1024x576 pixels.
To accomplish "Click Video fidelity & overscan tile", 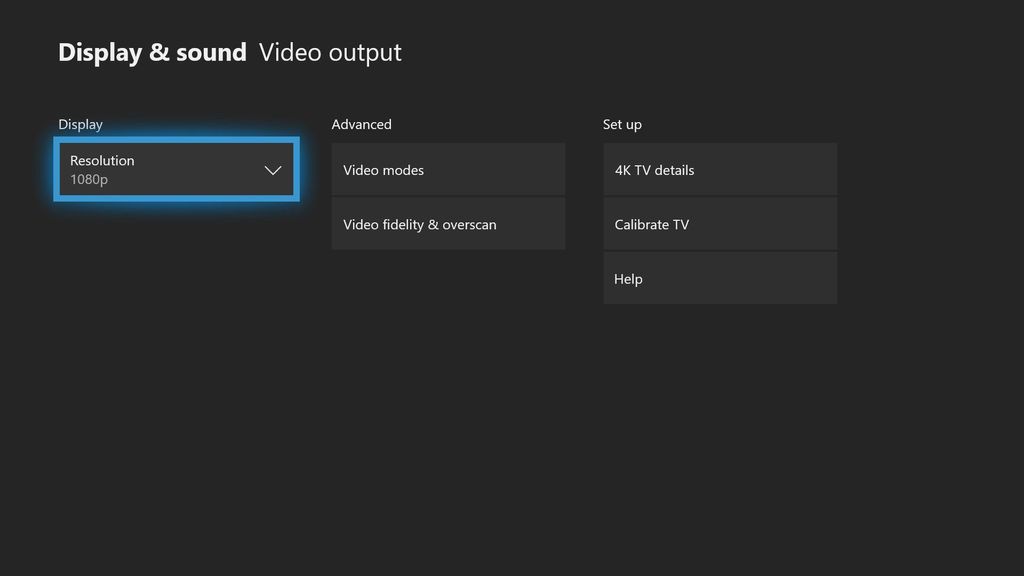I will [448, 224].
